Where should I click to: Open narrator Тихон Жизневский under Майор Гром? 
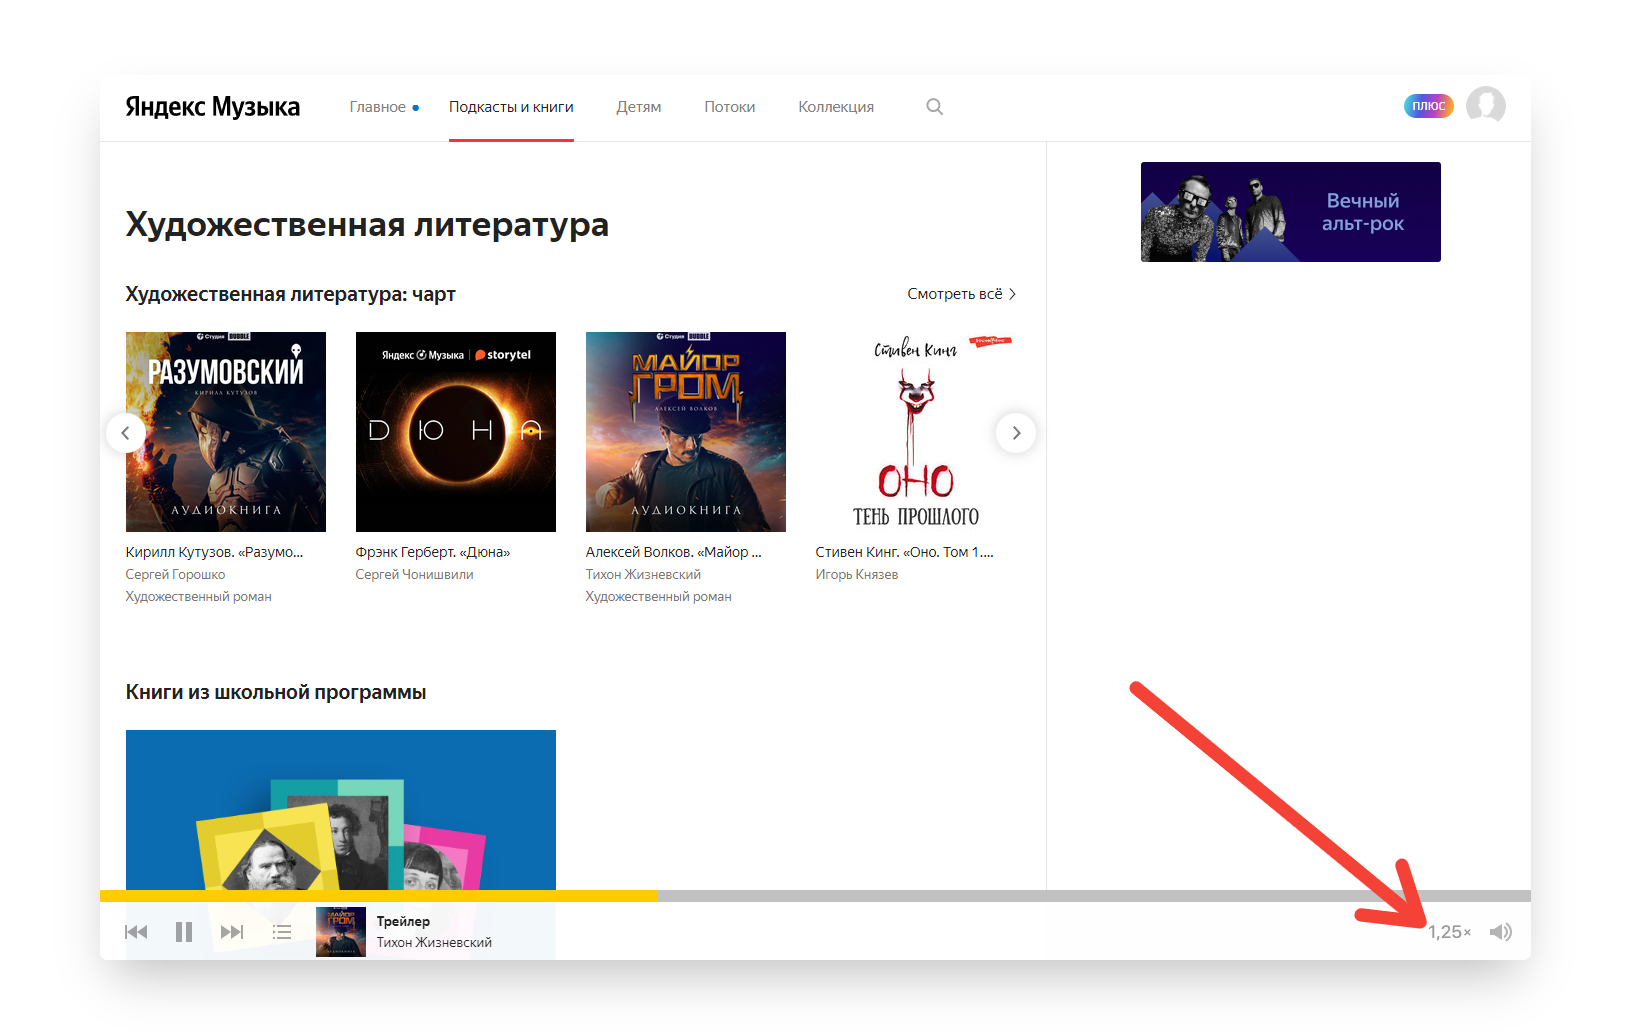click(643, 574)
